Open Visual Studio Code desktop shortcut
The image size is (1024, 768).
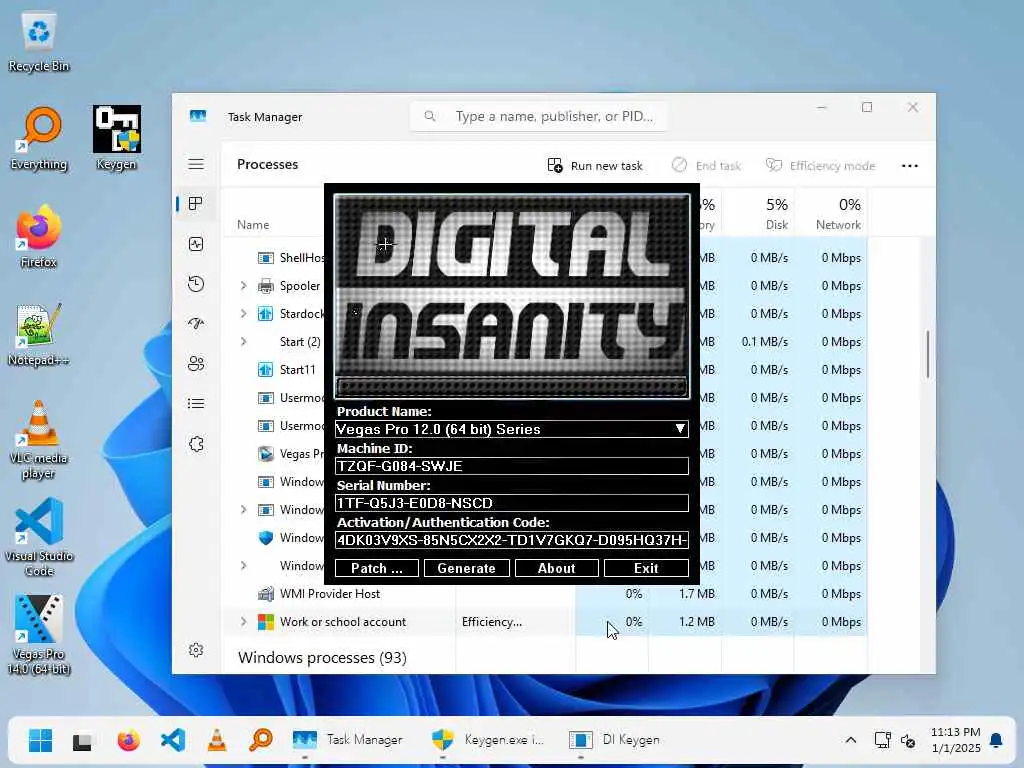[x=39, y=537]
